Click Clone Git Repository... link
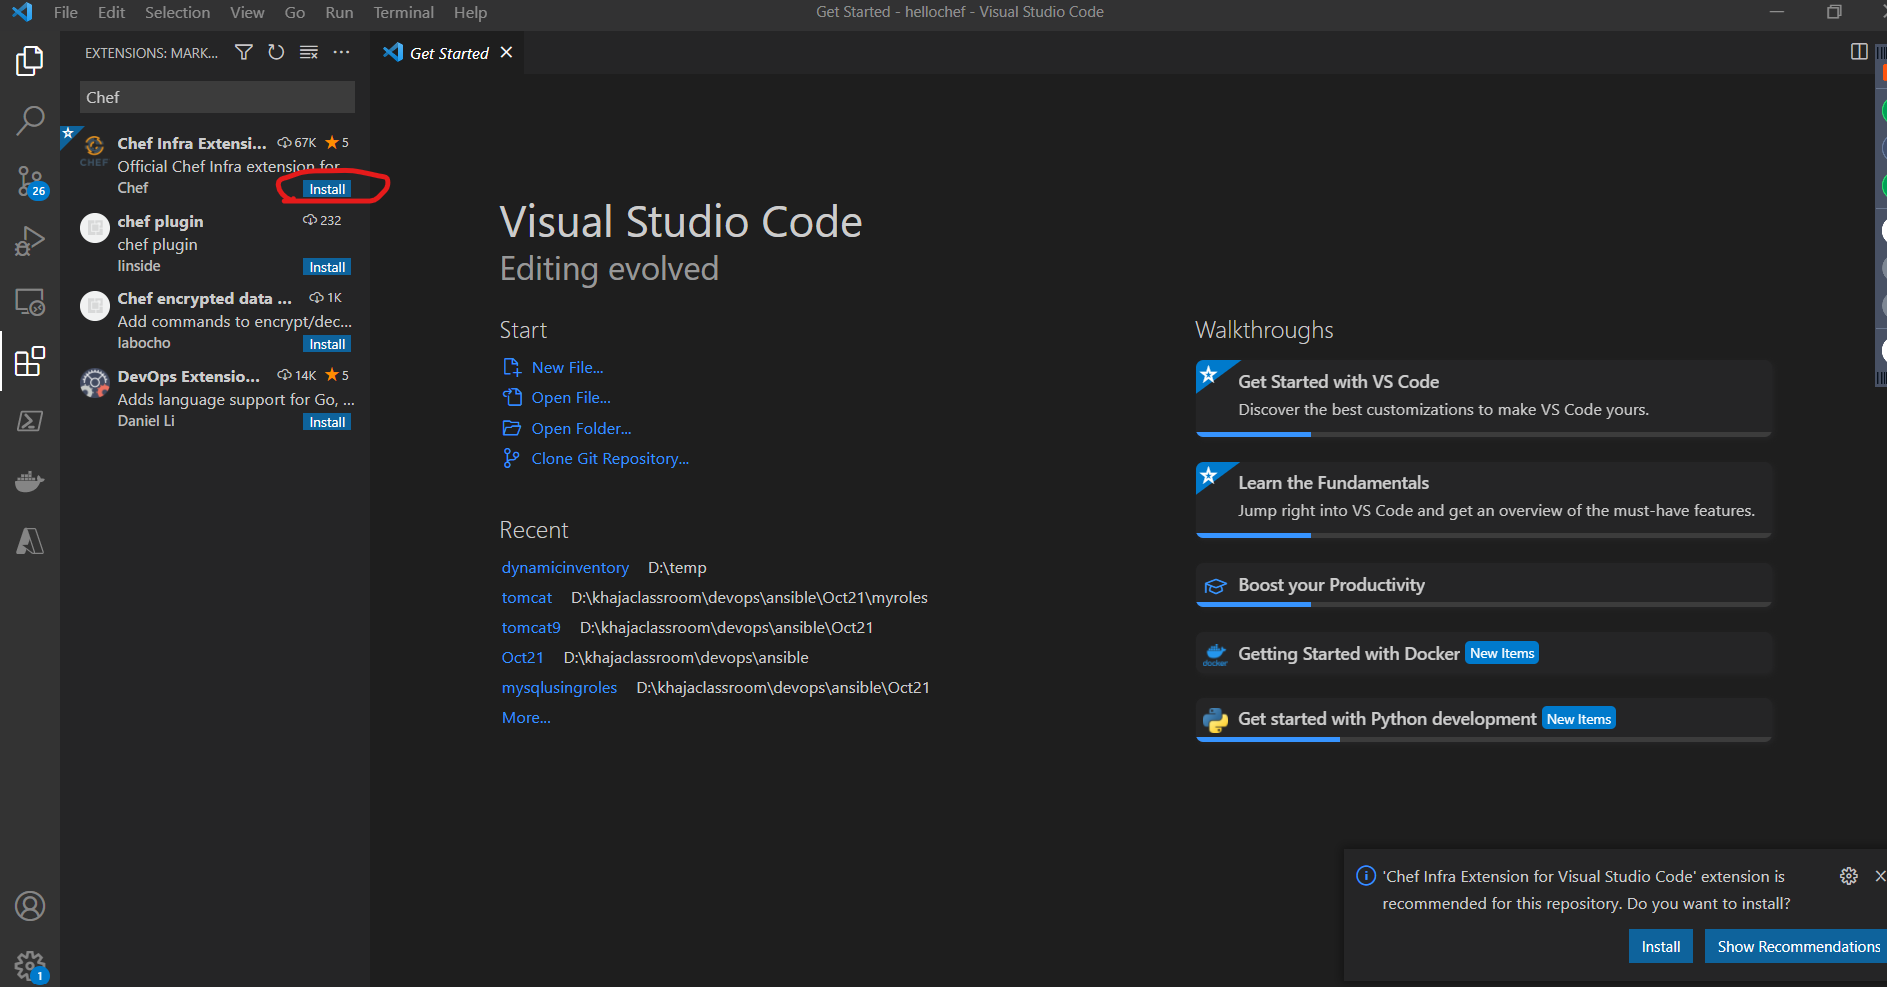1887x987 pixels. click(x=610, y=458)
